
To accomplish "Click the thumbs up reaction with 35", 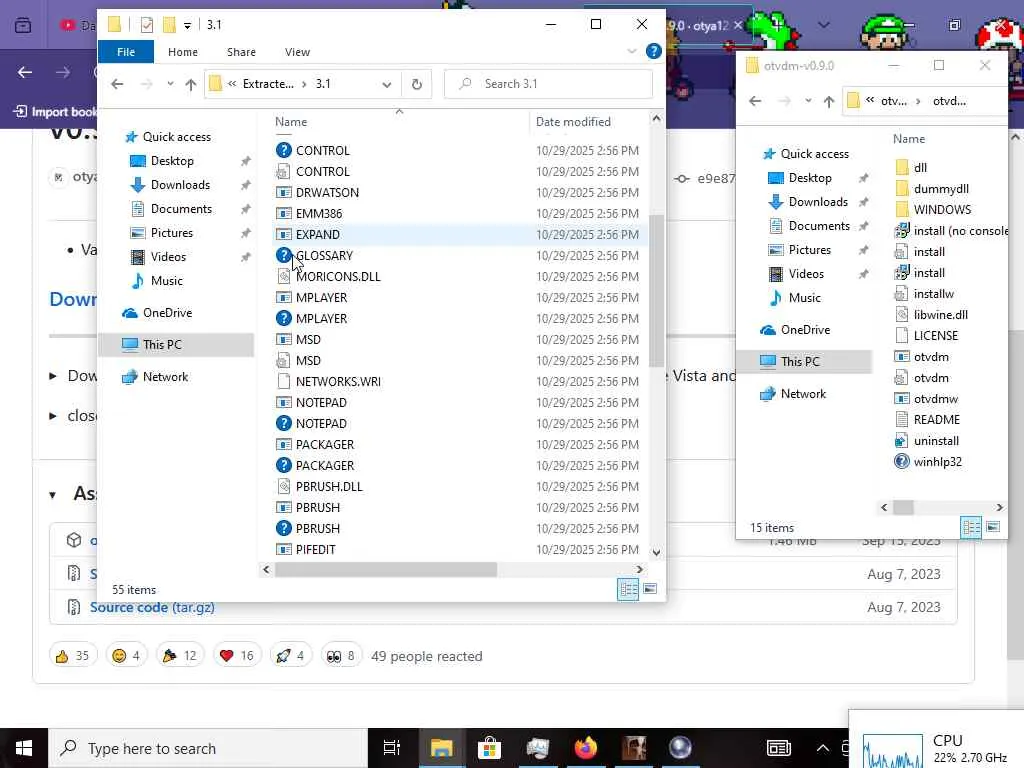I will click(x=73, y=656).
